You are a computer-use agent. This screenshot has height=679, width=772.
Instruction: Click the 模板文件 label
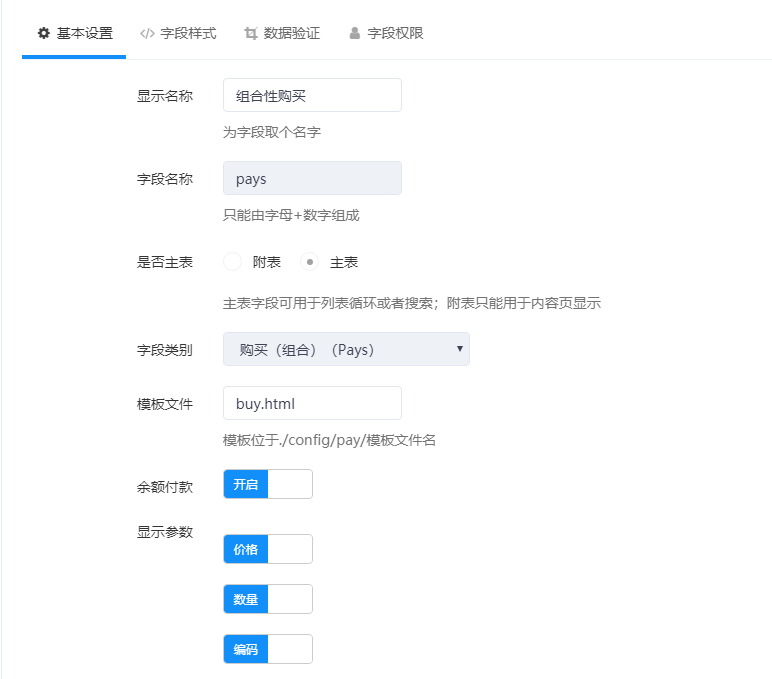coord(164,404)
